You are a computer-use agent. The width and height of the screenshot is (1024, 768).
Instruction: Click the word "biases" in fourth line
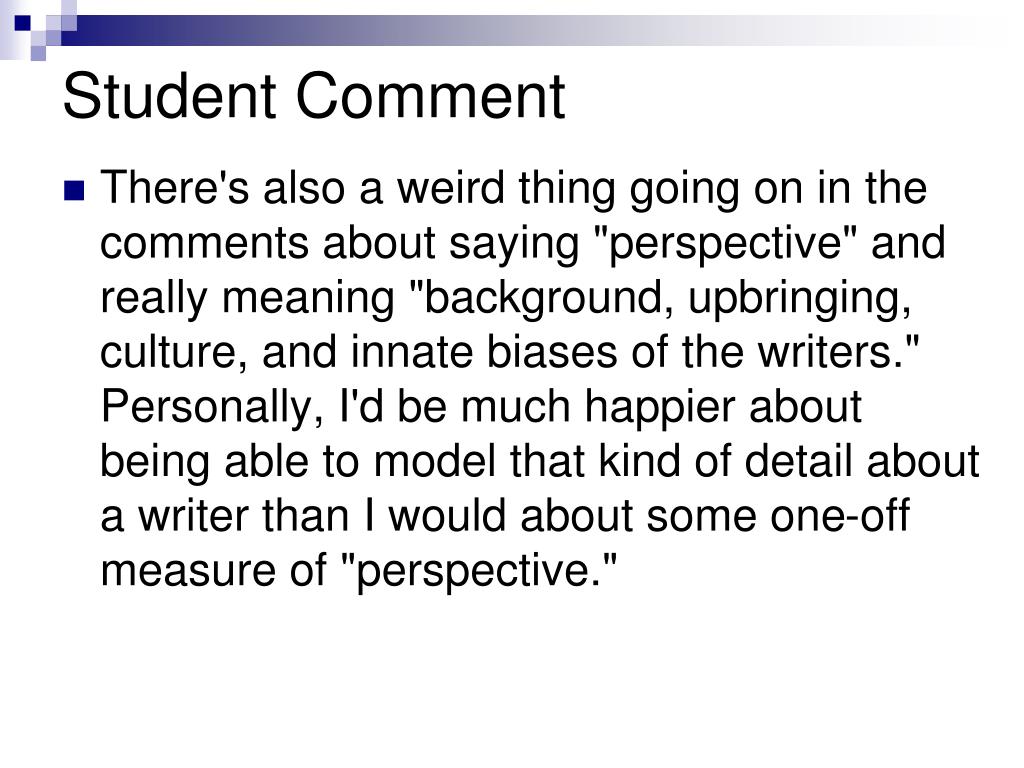point(552,353)
